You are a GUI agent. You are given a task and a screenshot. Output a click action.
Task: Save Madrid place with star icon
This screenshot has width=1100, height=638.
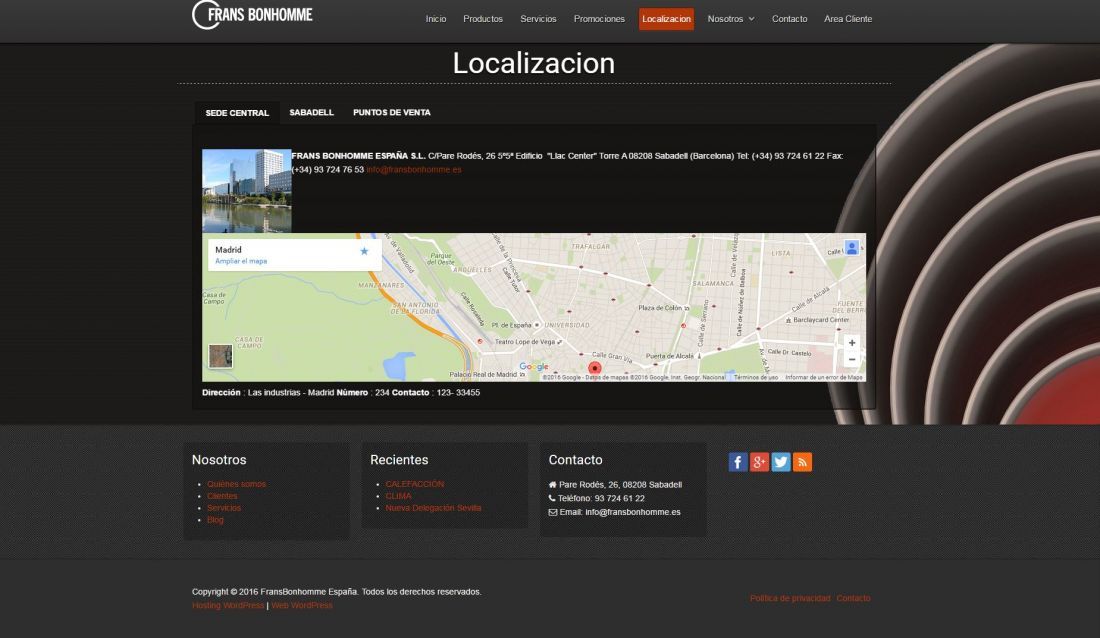tap(364, 251)
